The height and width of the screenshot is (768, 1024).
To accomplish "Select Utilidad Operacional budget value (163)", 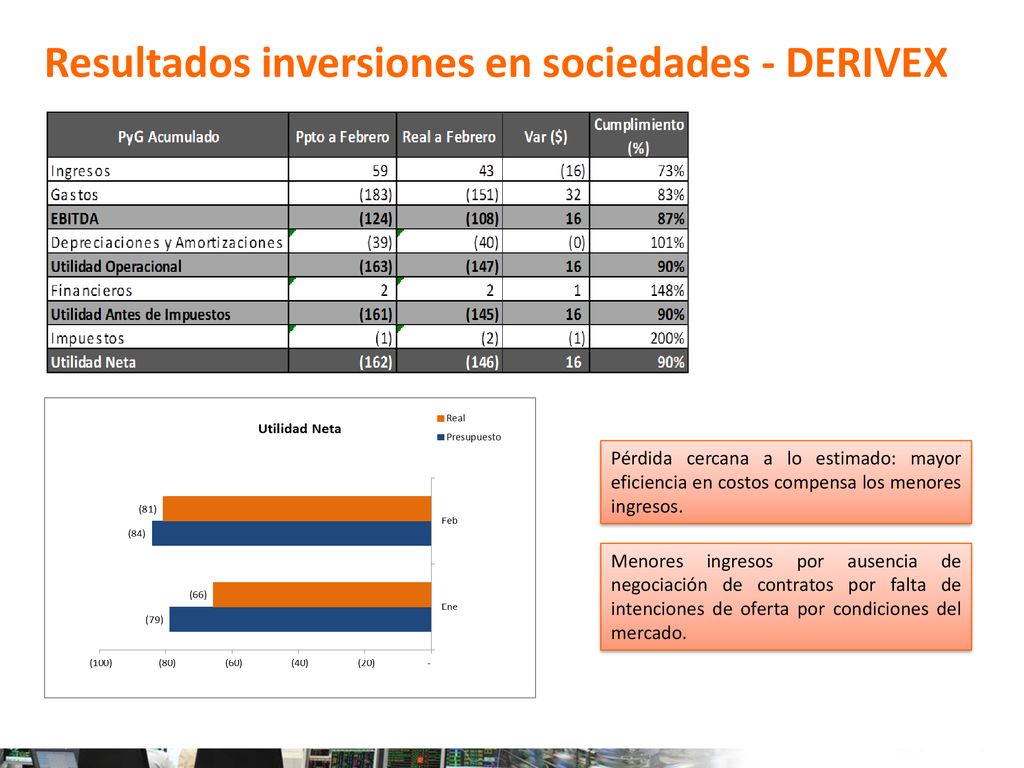I will pos(376,266).
